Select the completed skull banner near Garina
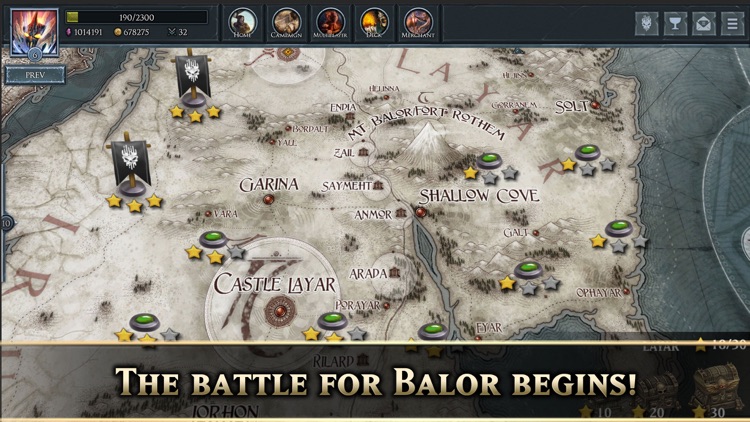 point(131,165)
